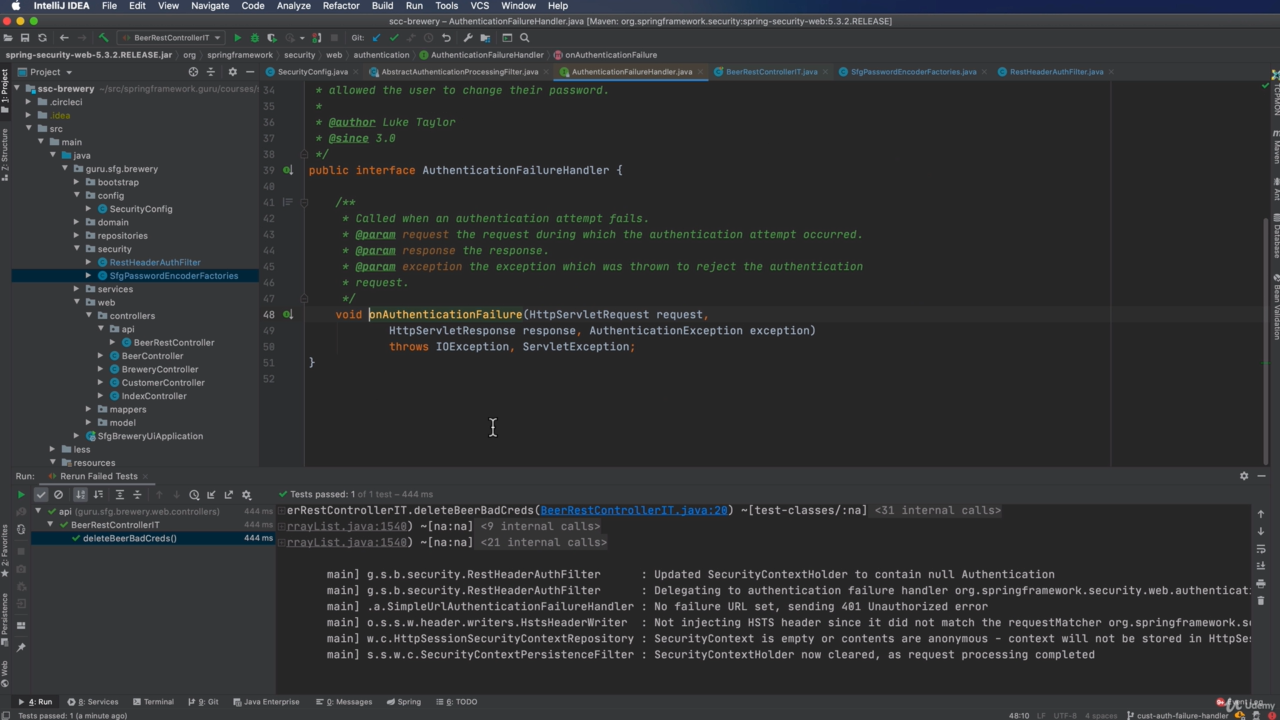Click the Debug bug icon in toolbar

click(x=254, y=38)
